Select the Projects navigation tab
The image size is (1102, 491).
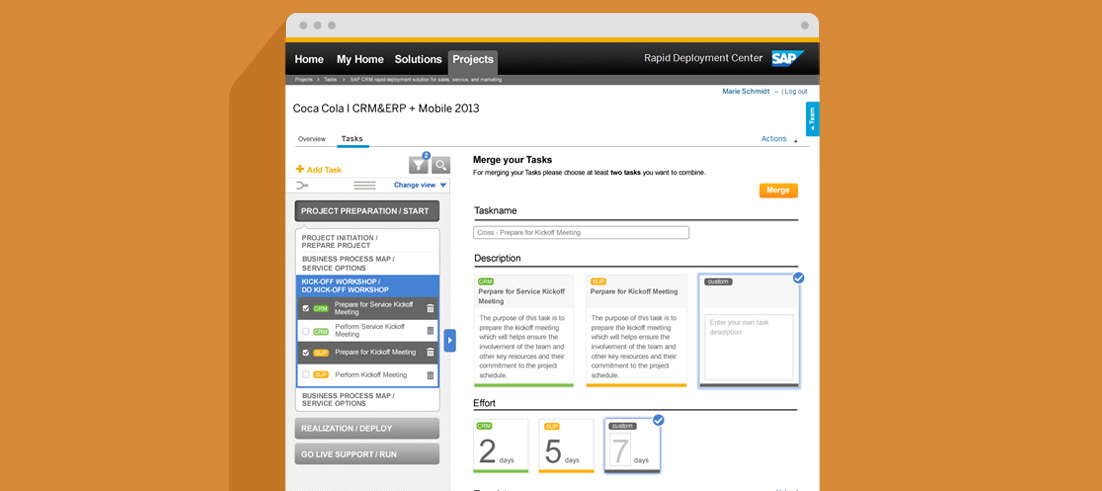click(x=473, y=60)
